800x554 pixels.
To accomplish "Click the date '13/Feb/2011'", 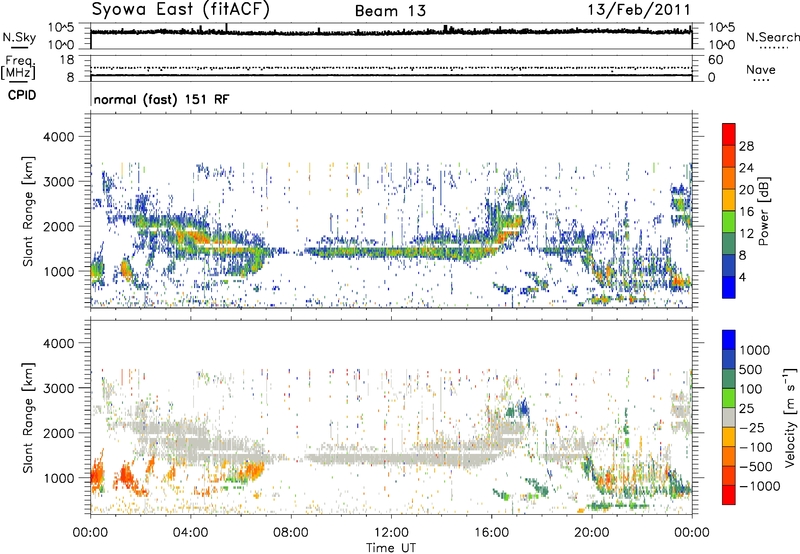I will click(639, 10).
